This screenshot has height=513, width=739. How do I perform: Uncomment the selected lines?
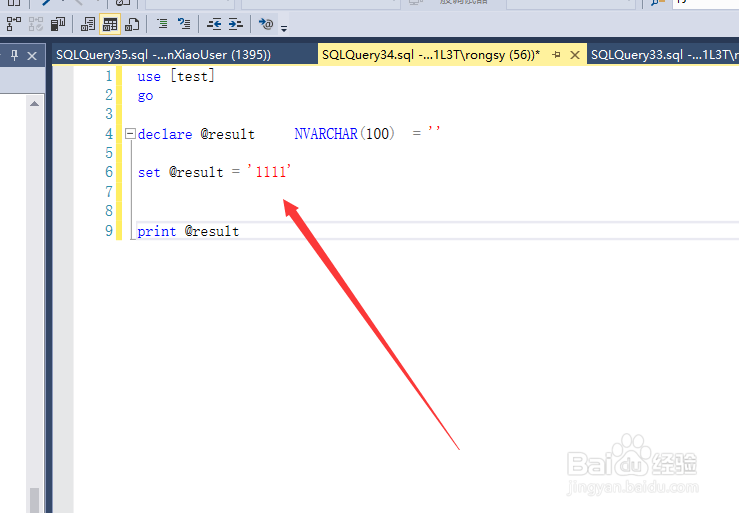[x=184, y=24]
